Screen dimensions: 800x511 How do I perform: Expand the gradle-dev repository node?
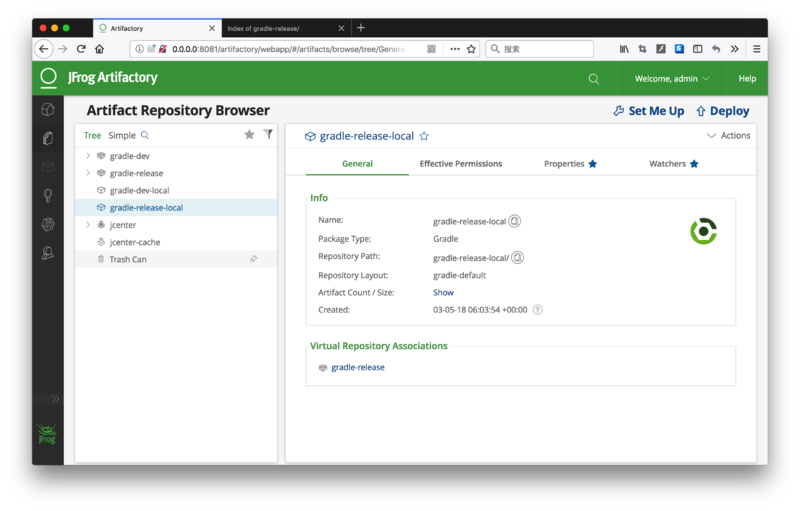tap(88, 156)
